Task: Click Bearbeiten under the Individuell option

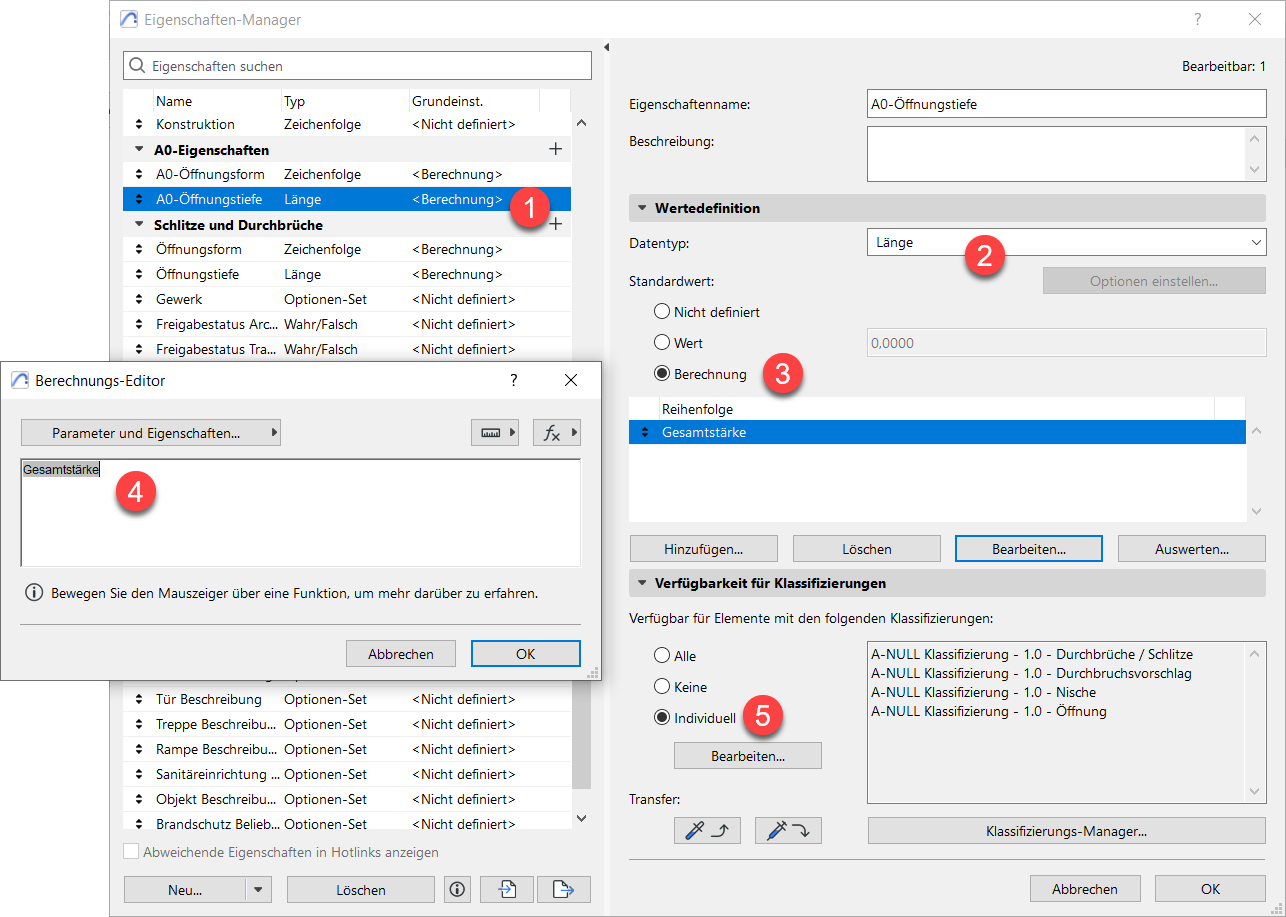Action: coord(748,755)
